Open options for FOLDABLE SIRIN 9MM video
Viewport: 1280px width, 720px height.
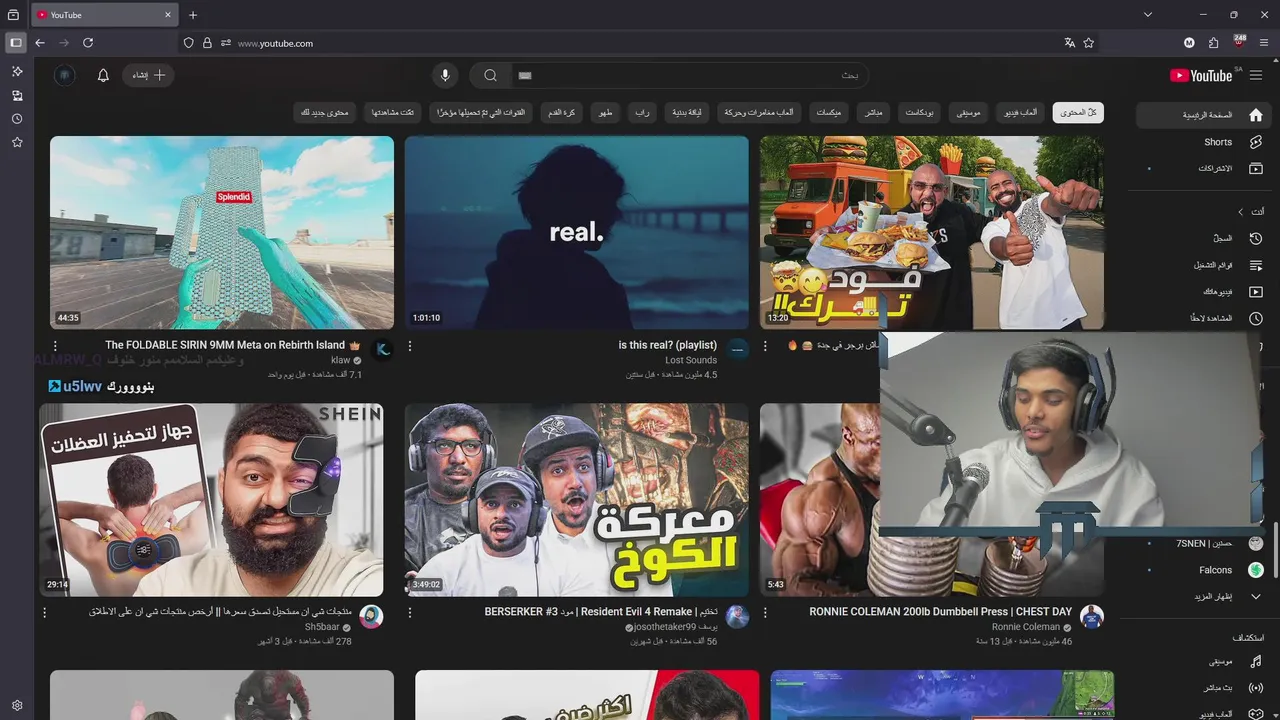pos(55,346)
